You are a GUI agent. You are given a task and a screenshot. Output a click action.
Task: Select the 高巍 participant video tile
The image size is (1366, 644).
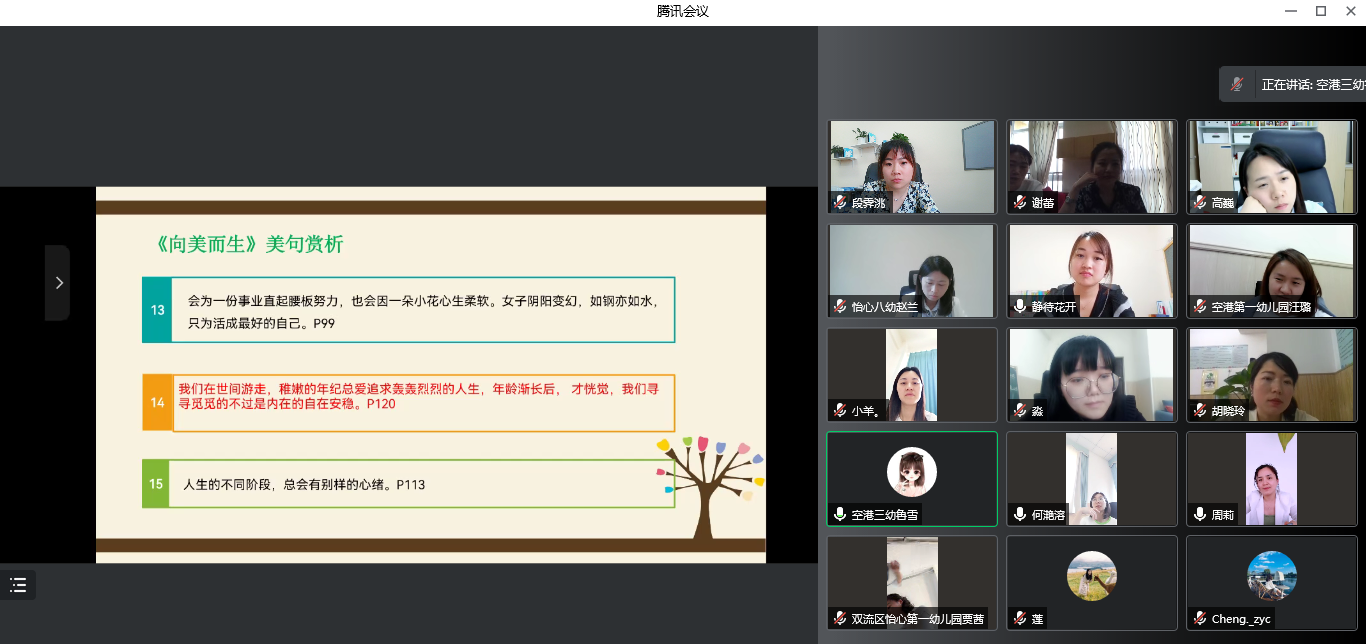(1271, 166)
